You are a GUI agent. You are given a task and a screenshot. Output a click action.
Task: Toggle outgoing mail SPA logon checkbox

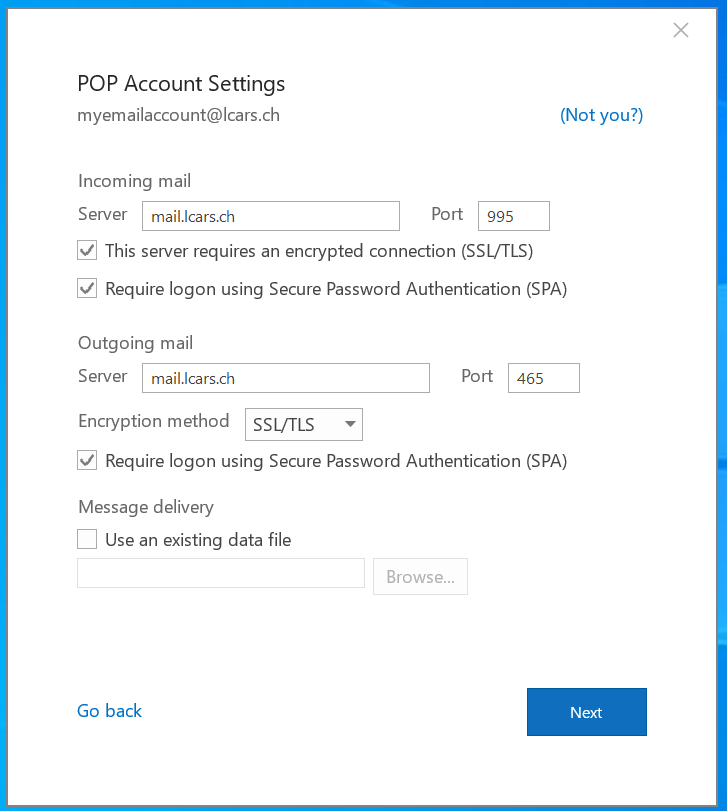tap(88, 461)
